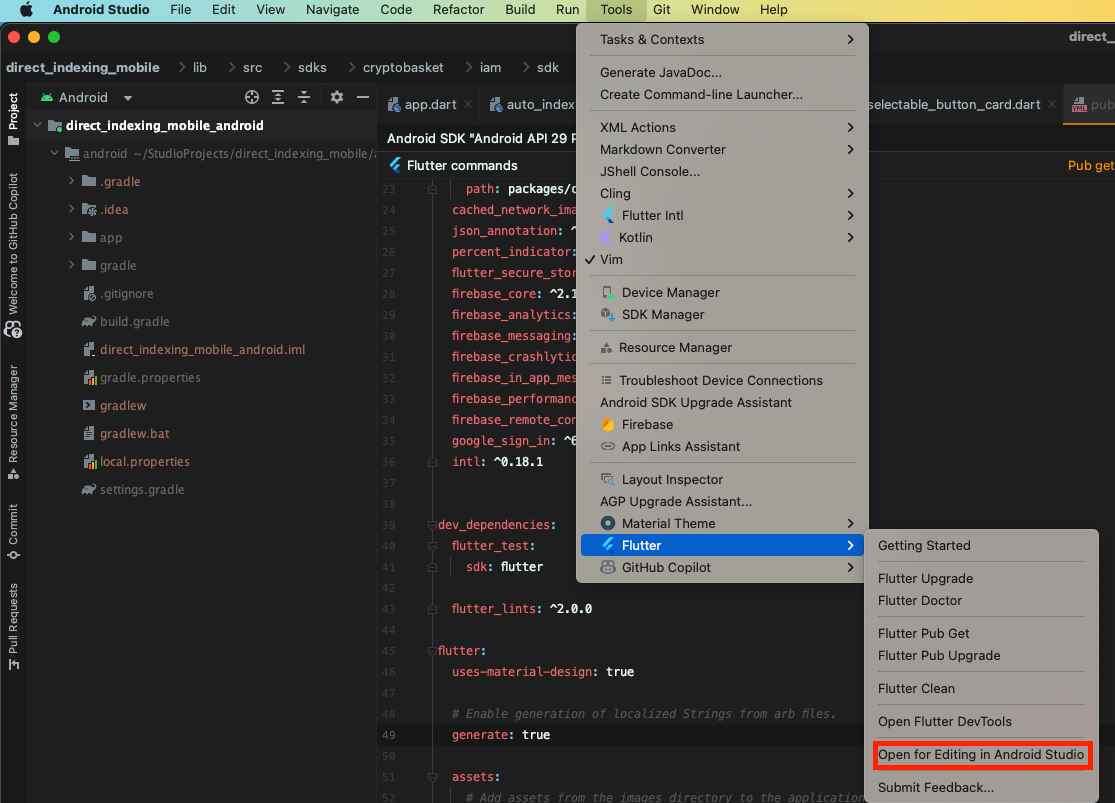Open the Commit tool window

click(13, 531)
